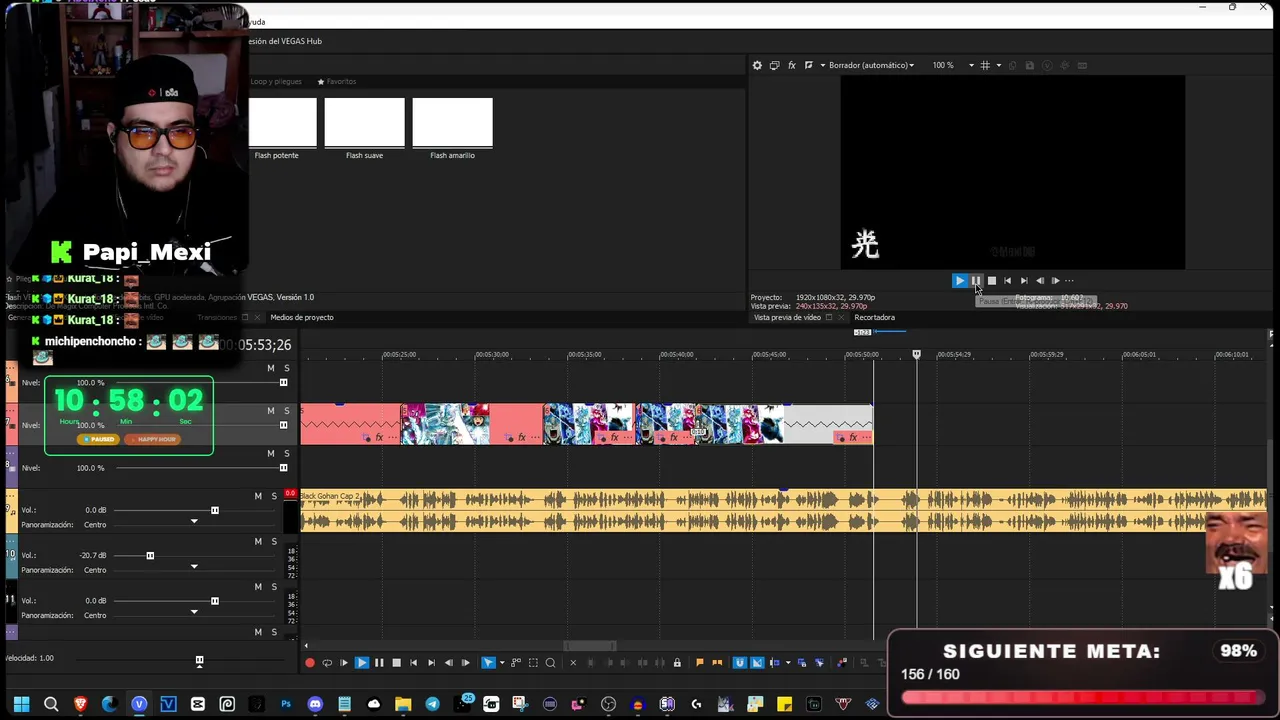Switch to the Medios de proyecto tab
This screenshot has height=720, width=1280.
pos(302,317)
